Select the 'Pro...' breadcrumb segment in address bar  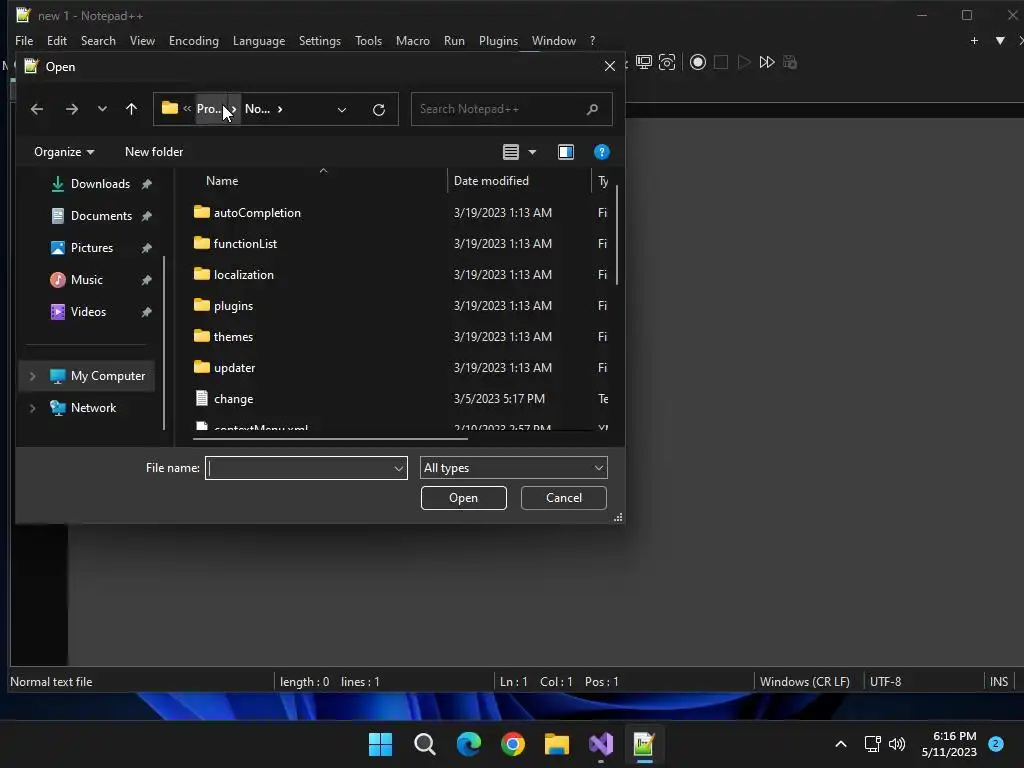208,109
